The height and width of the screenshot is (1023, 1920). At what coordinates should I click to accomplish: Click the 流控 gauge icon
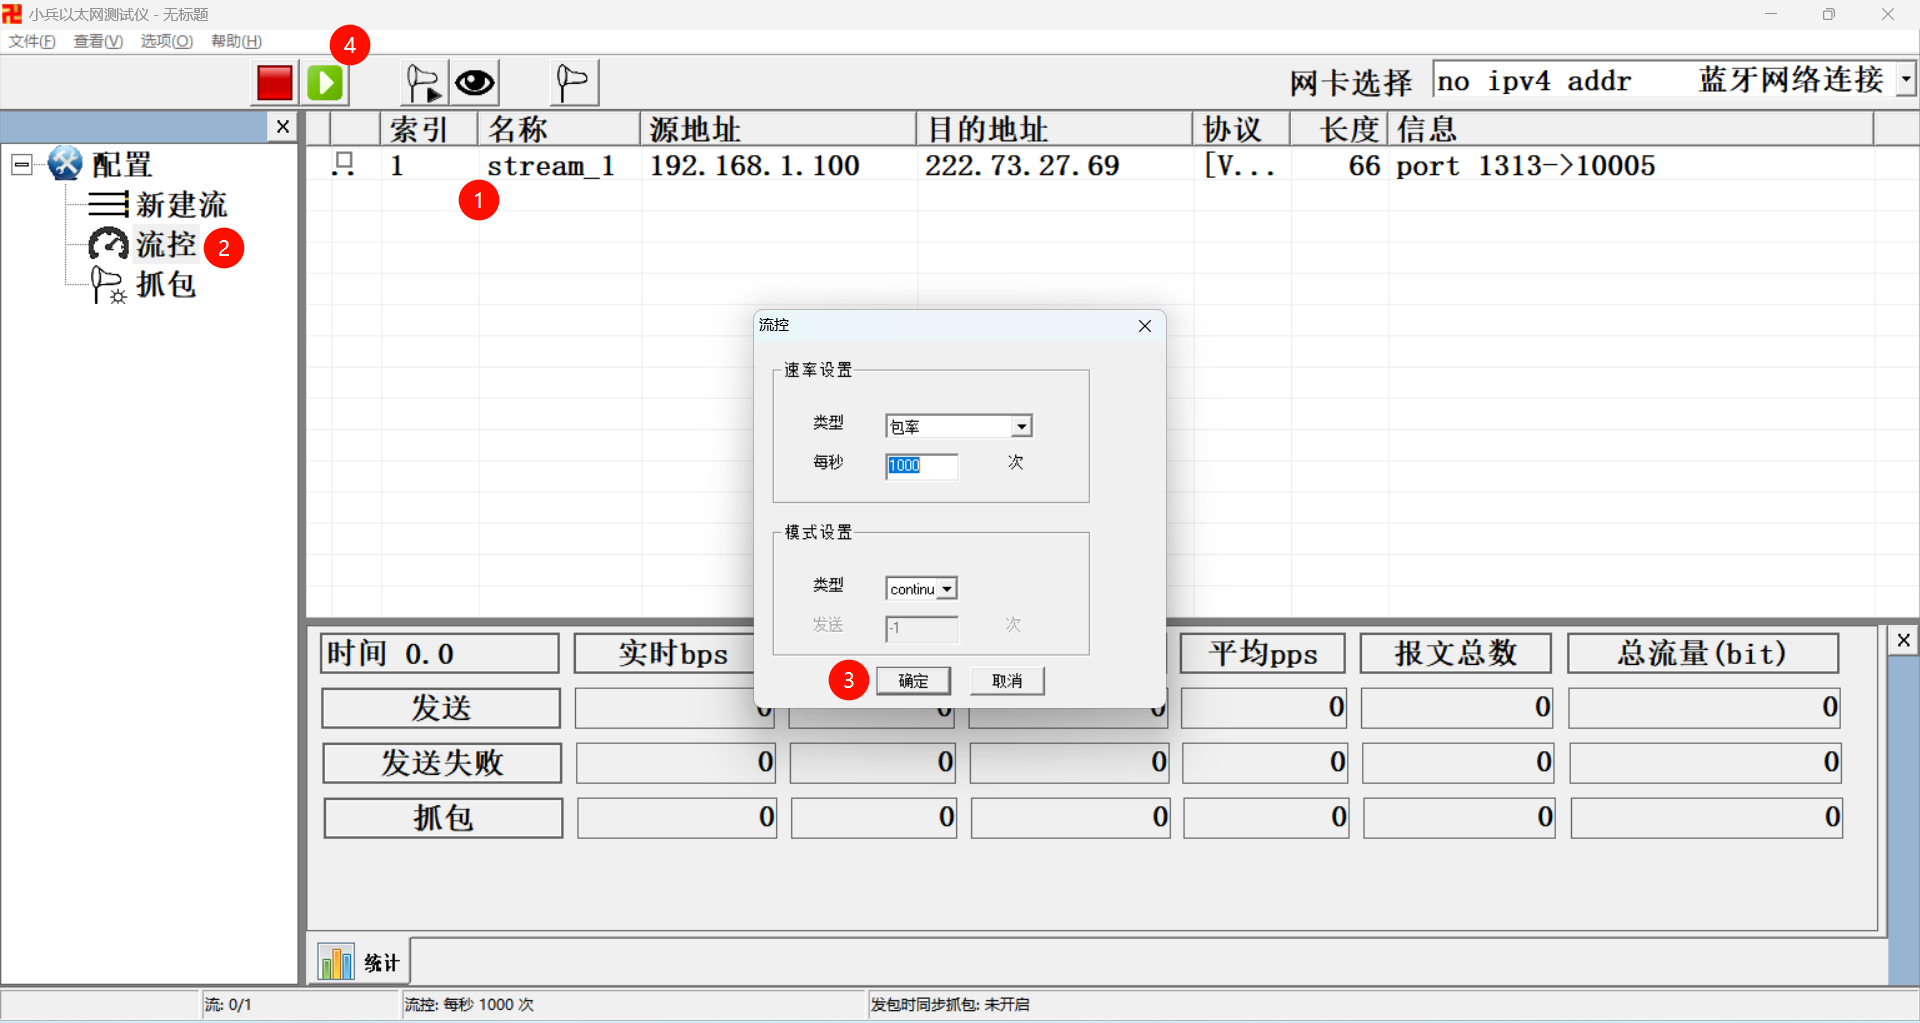pyautogui.click(x=108, y=244)
